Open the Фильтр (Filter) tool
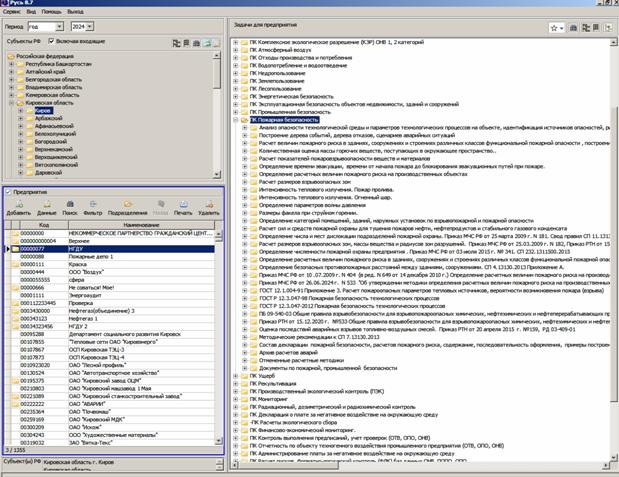The width and height of the screenshot is (619, 477). pos(94,204)
